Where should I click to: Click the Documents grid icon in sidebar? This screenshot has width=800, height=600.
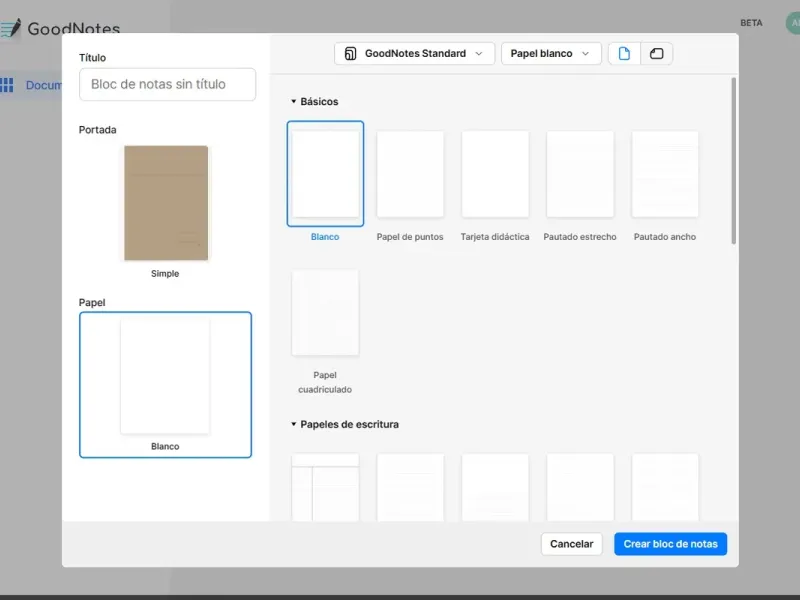pyautogui.click(x=7, y=85)
